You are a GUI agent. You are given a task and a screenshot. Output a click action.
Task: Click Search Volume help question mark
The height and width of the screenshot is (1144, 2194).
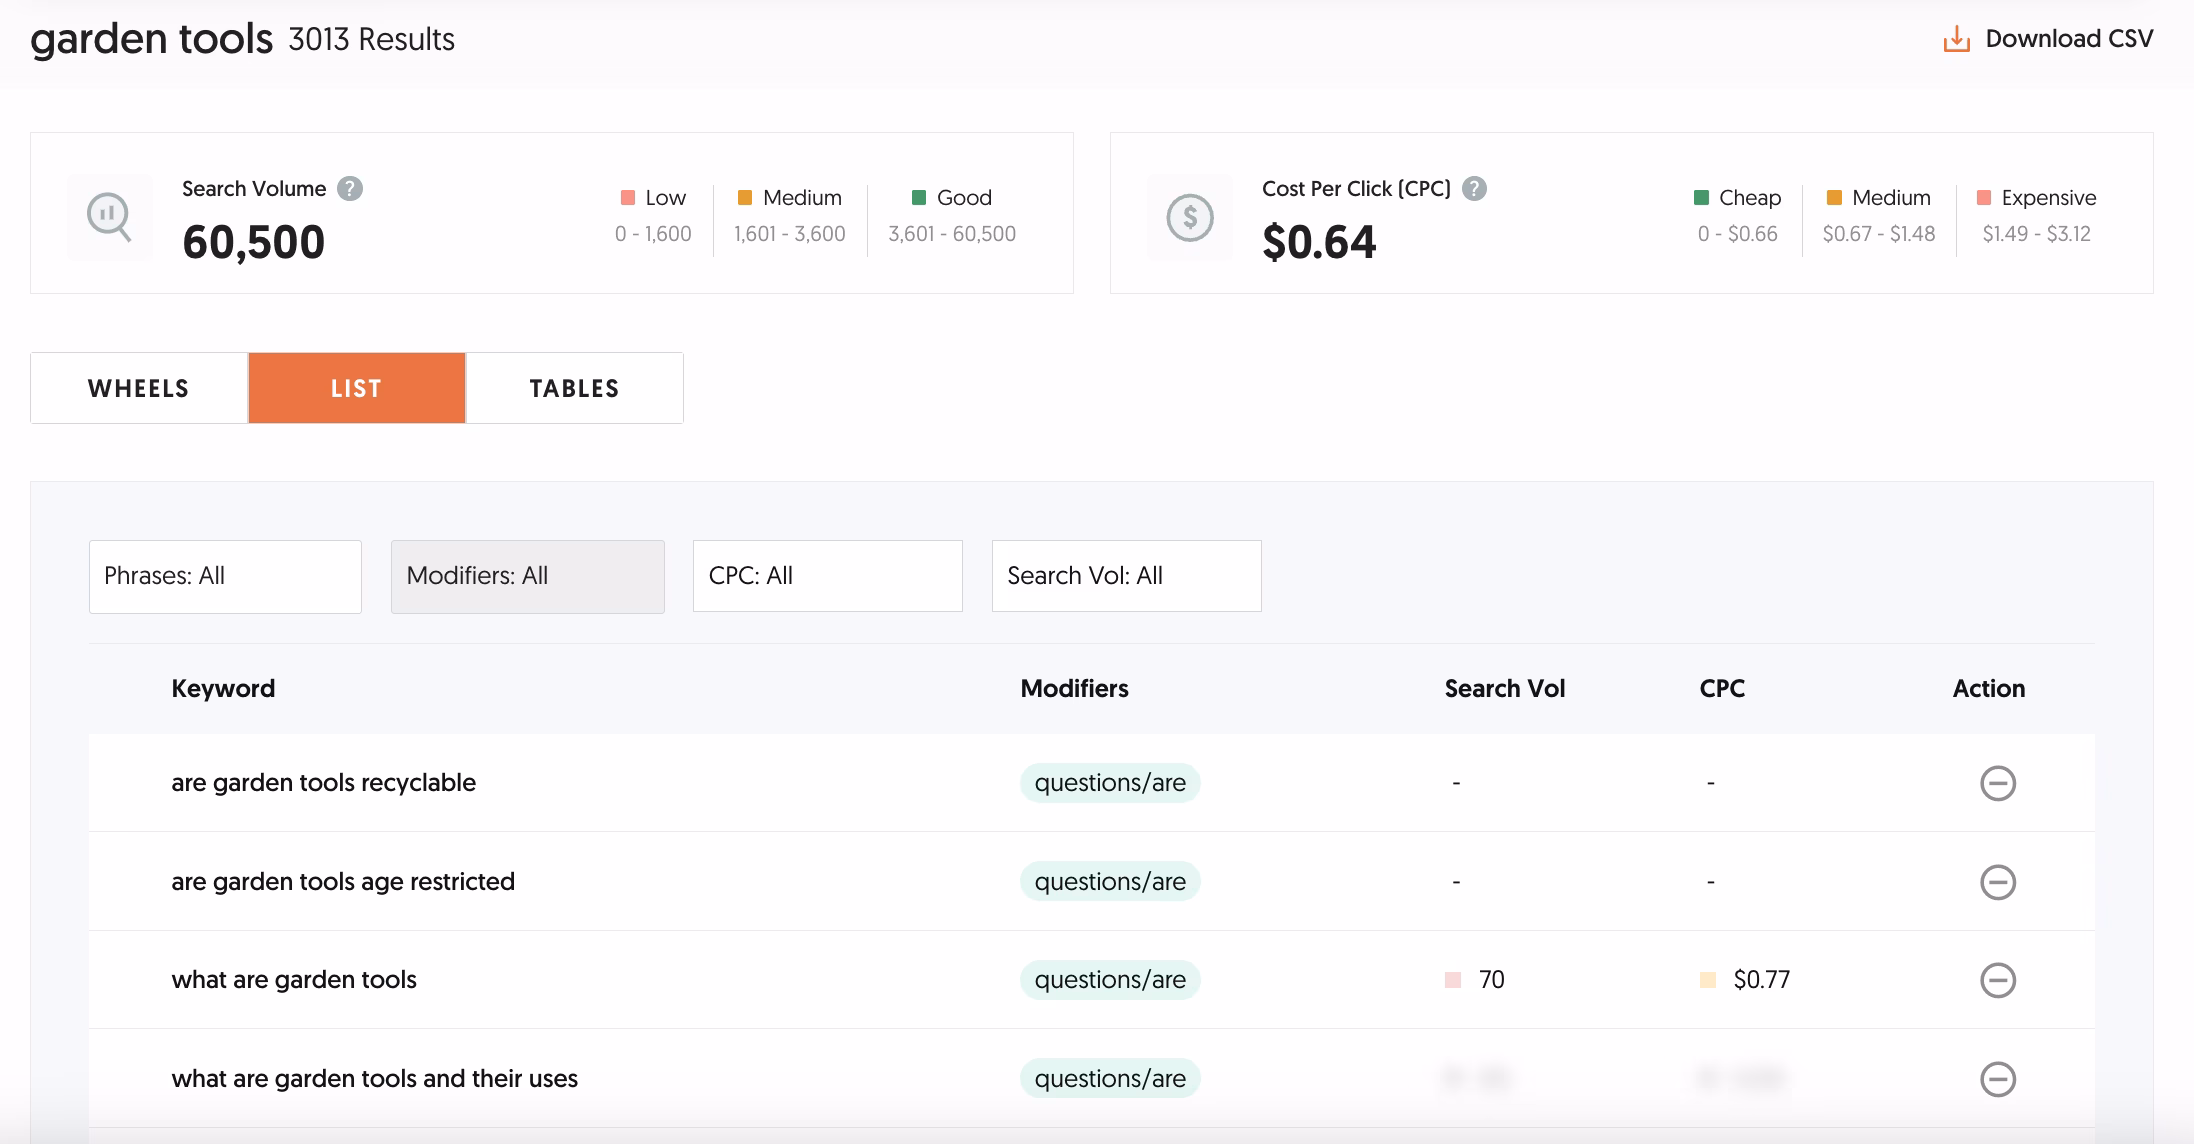350,189
